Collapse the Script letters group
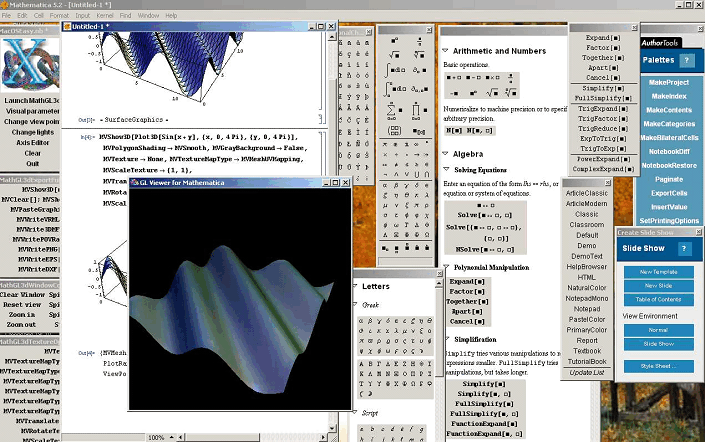 pos(355,412)
